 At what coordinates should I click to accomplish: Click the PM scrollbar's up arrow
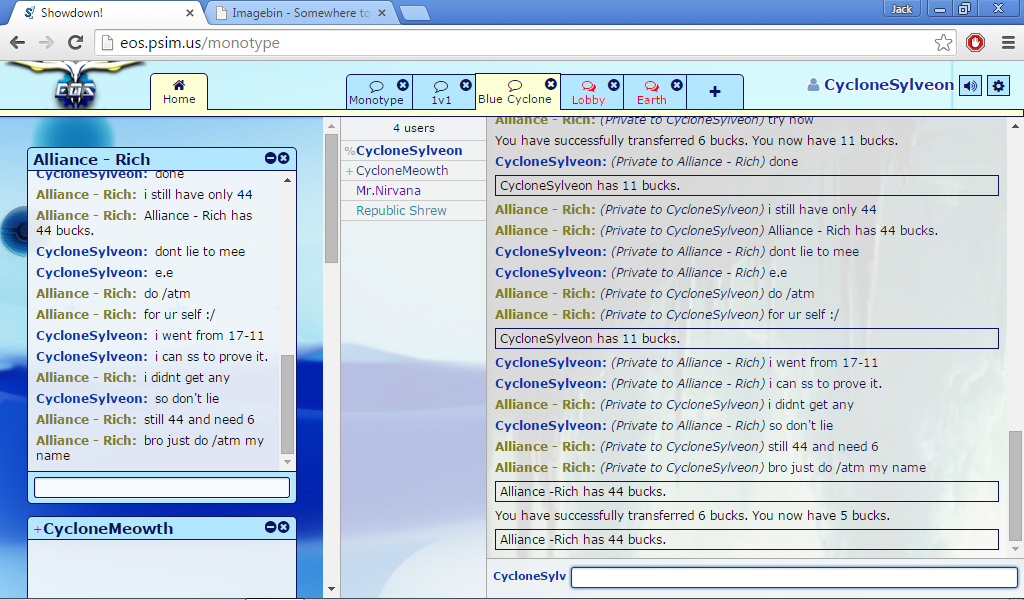pos(287,180)
